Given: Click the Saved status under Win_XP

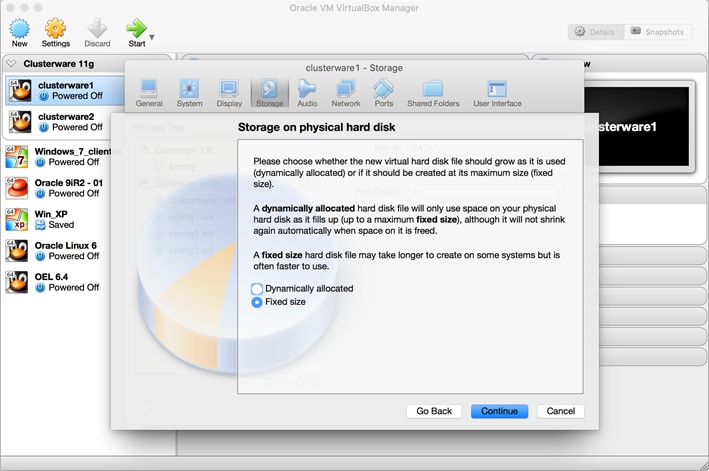Looking at the screenshot, I should click(61, 225).
